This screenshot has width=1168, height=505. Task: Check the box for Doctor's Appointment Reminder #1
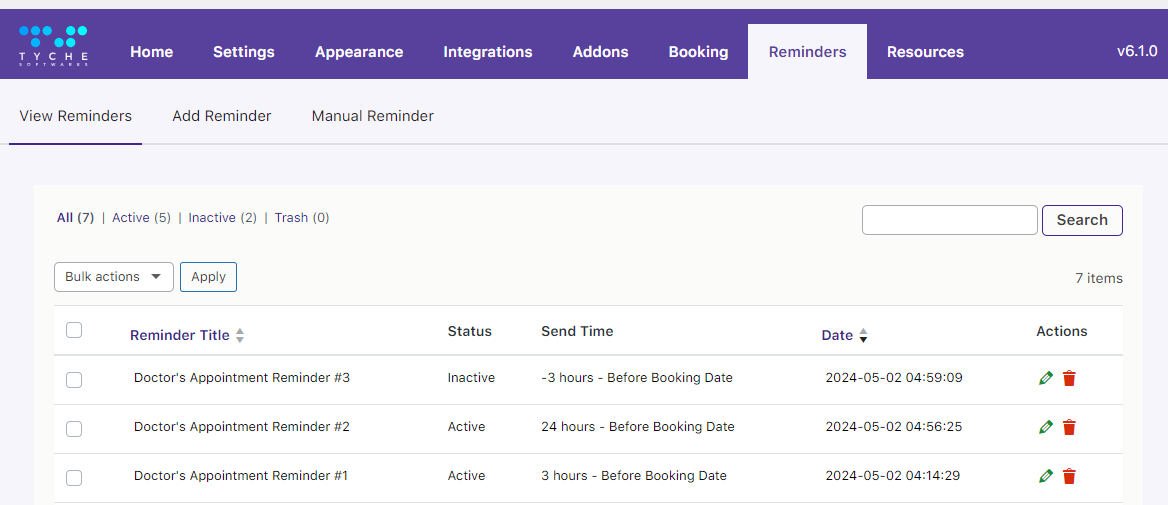[74, 478]
